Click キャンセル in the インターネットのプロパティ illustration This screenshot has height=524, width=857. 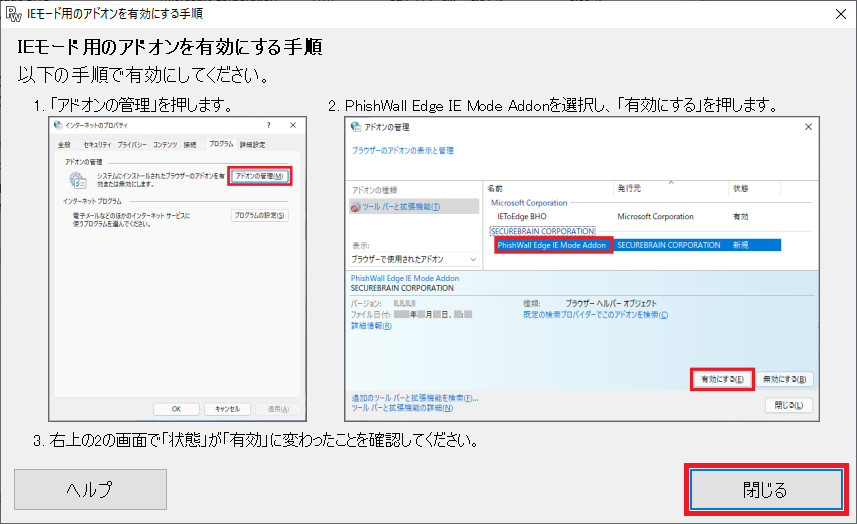pyautogui.click(x=227, y=409)
